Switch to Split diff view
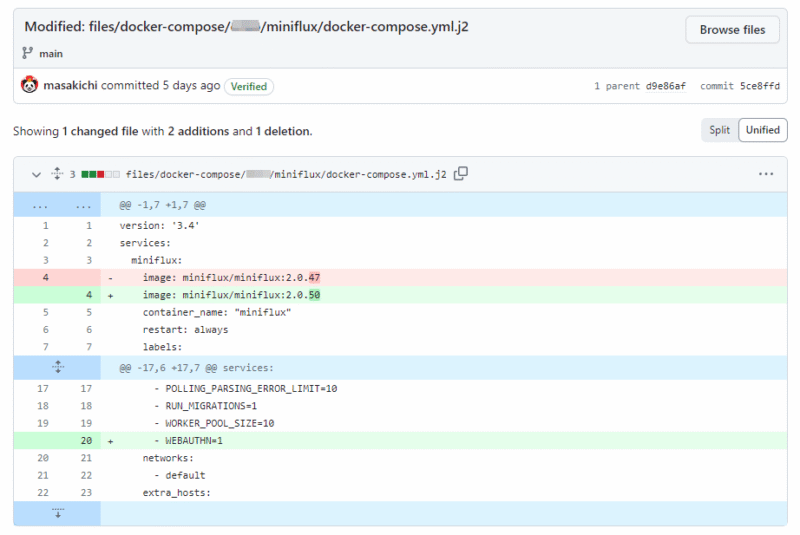800x535 pixels. (719, 130)
